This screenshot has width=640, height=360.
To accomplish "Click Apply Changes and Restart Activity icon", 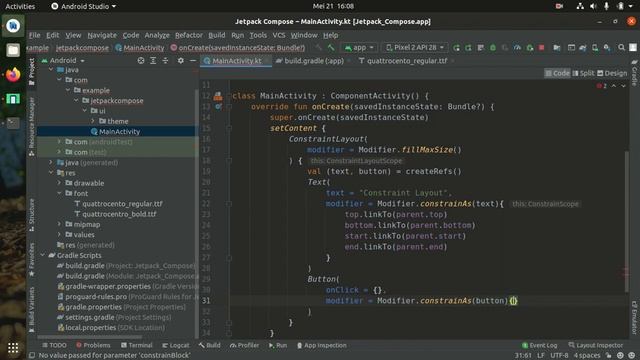I will [469, 48].
